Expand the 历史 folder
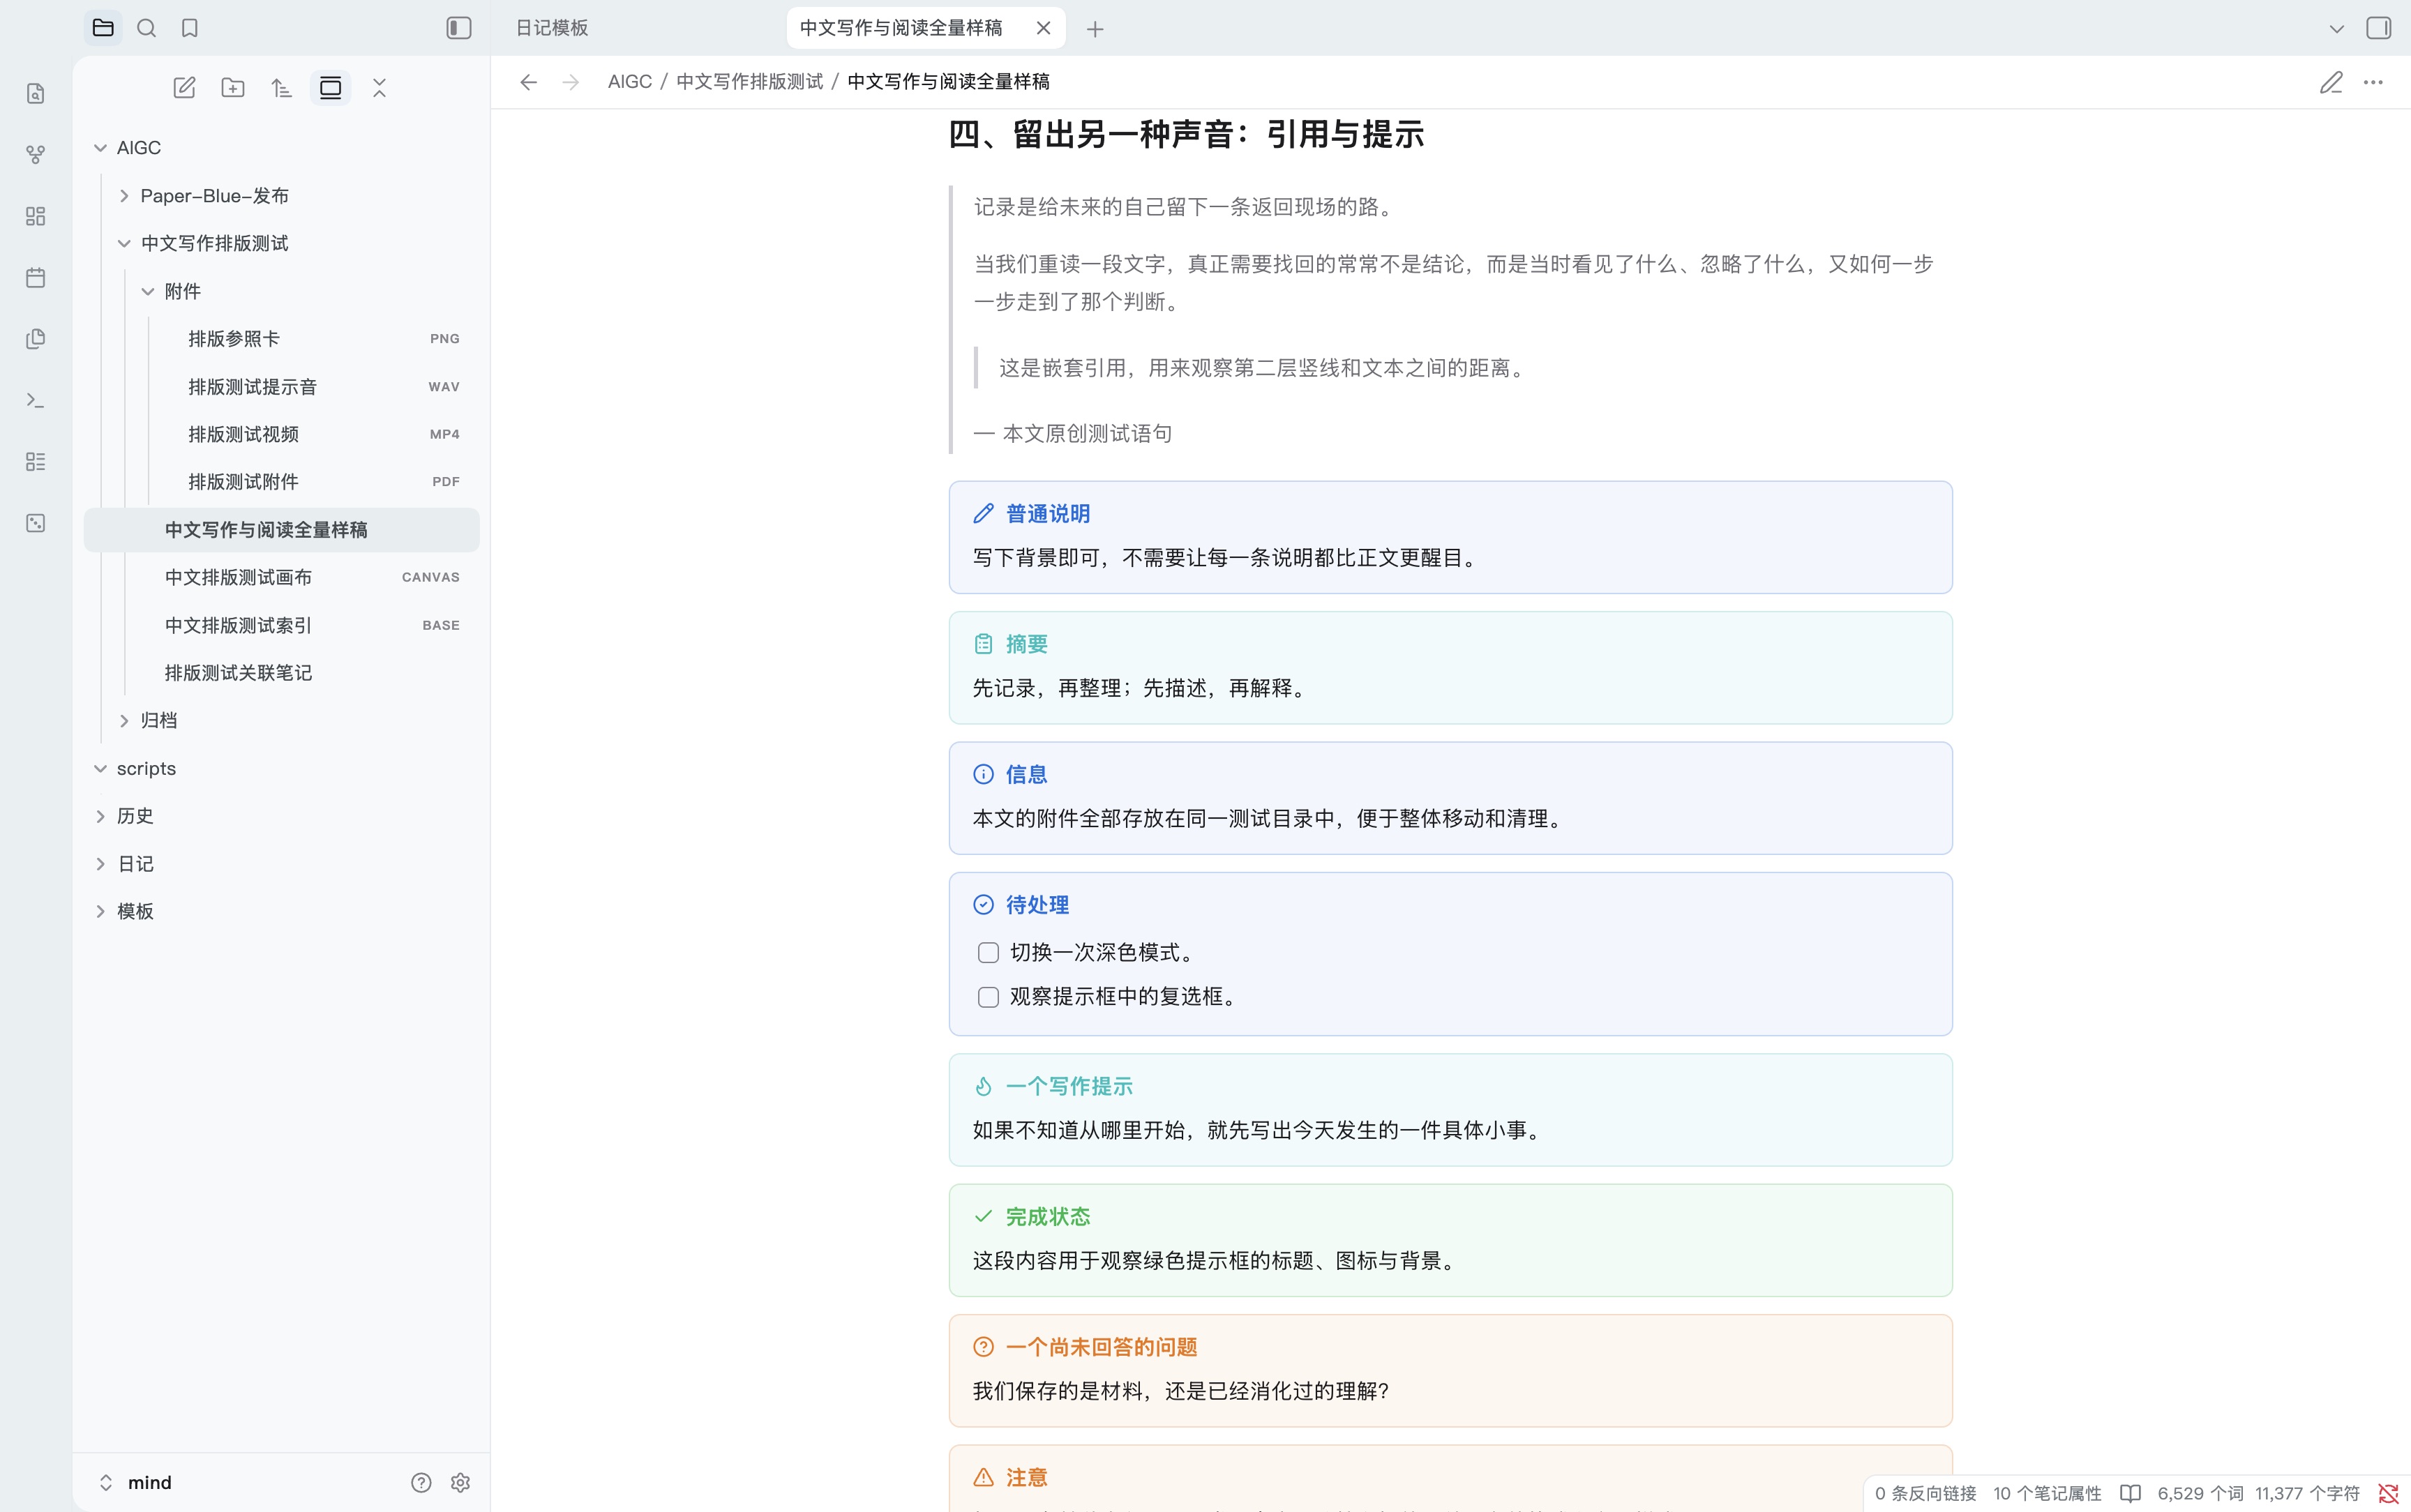 100,816
